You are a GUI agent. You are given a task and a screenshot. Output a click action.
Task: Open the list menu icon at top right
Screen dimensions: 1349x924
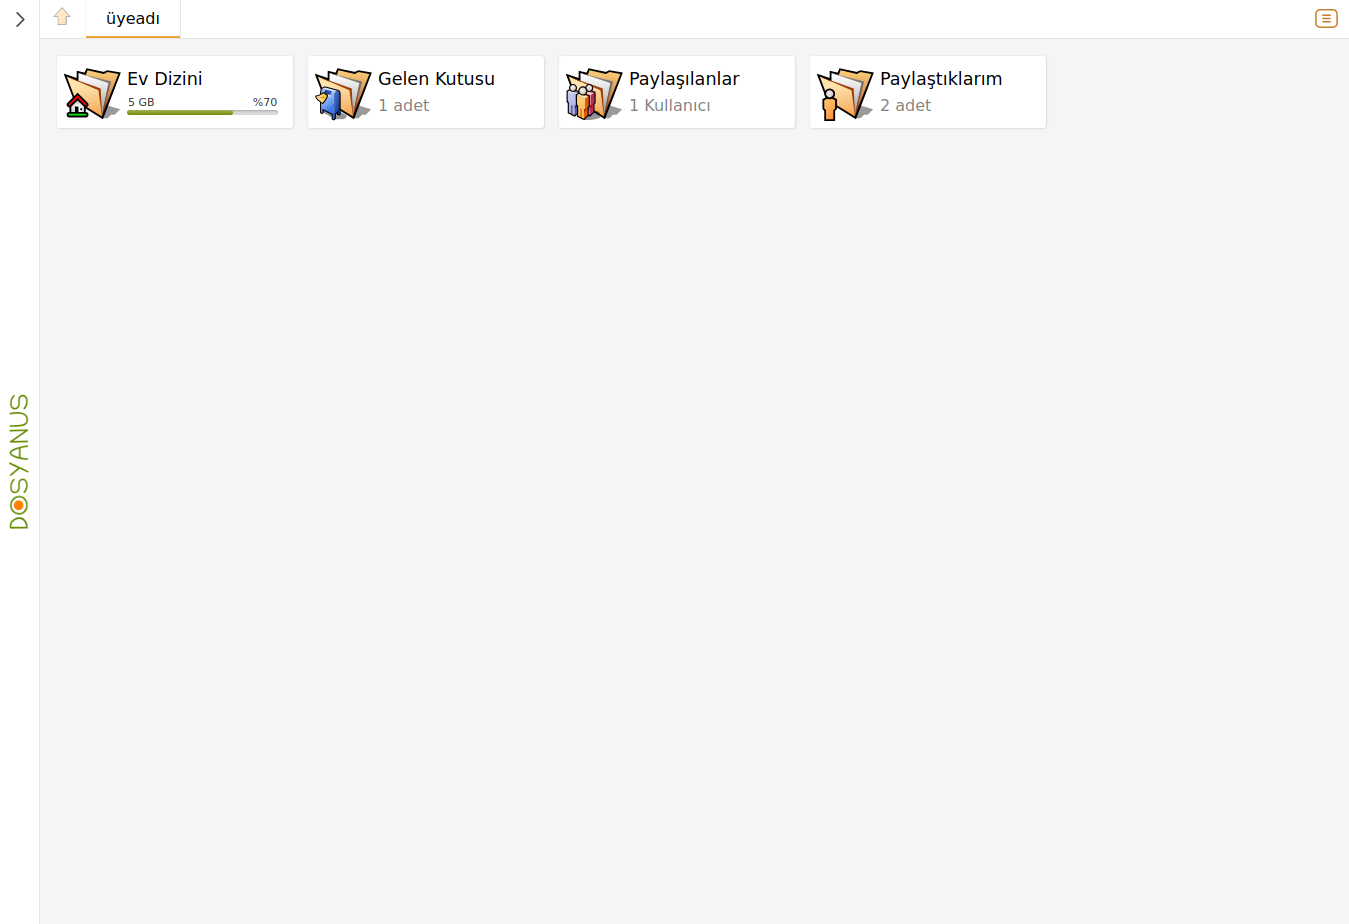point(1326,18)
